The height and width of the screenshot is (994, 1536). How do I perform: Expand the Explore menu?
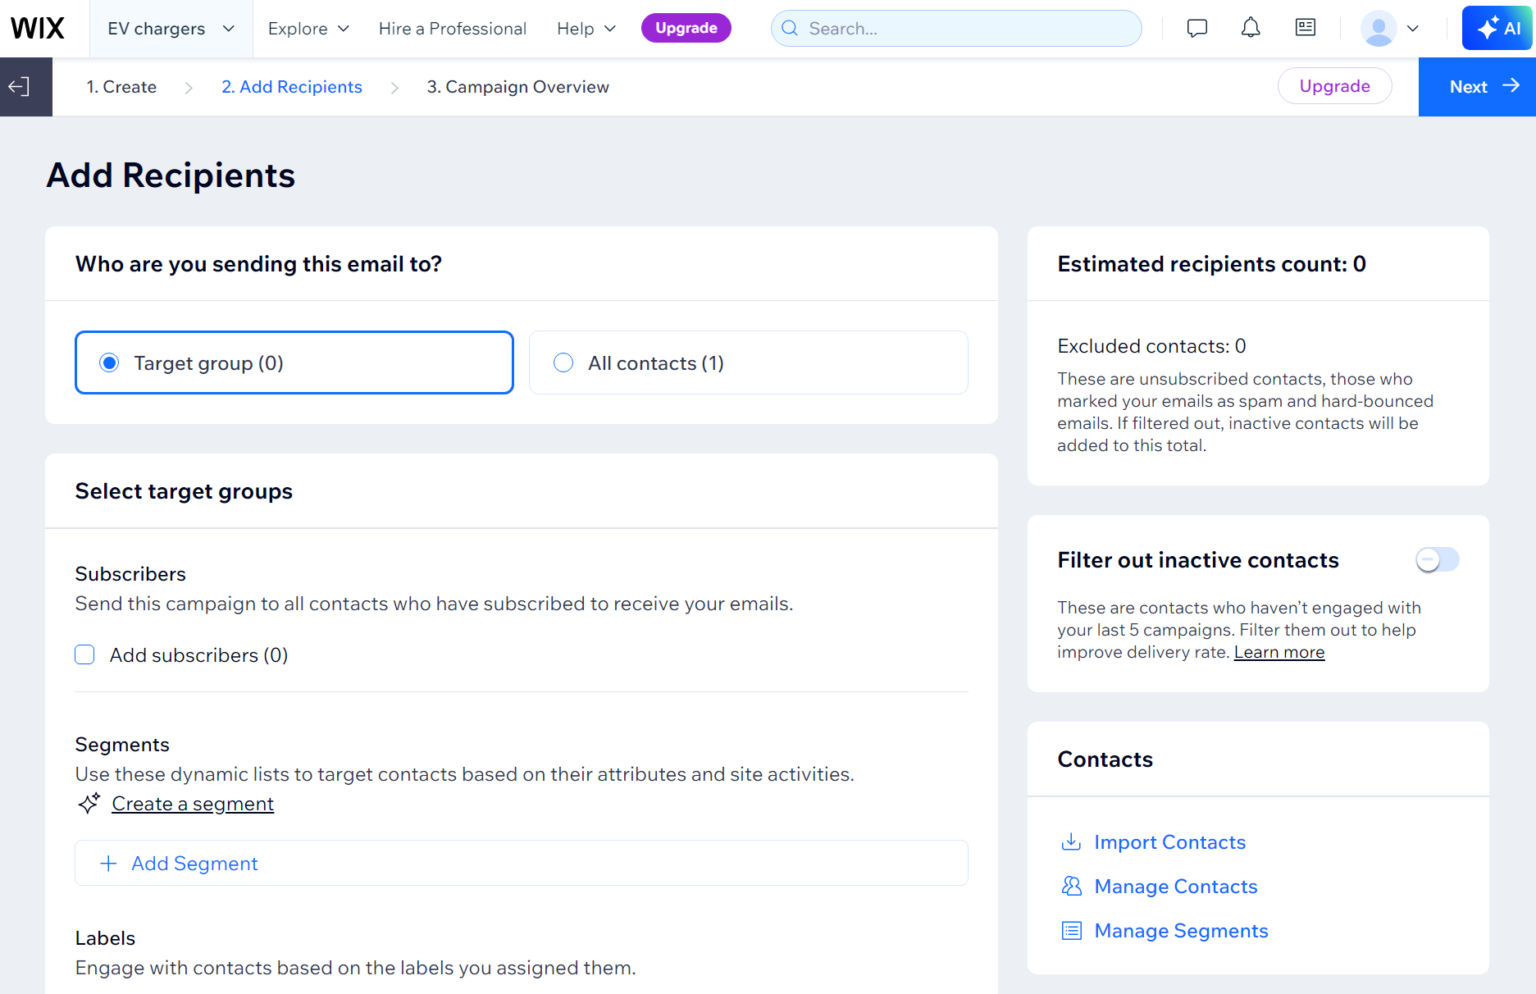coord(307,28)
